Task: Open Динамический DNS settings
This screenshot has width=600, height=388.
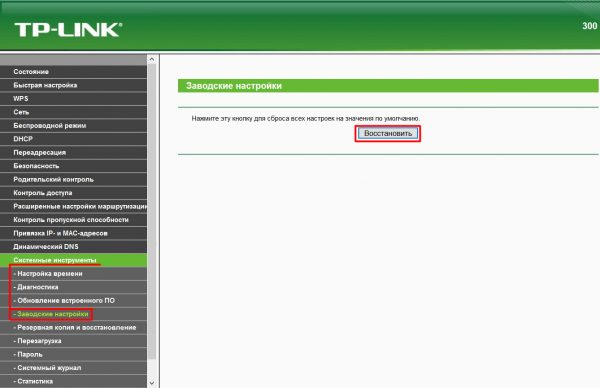Action: (x=73, y=246)
